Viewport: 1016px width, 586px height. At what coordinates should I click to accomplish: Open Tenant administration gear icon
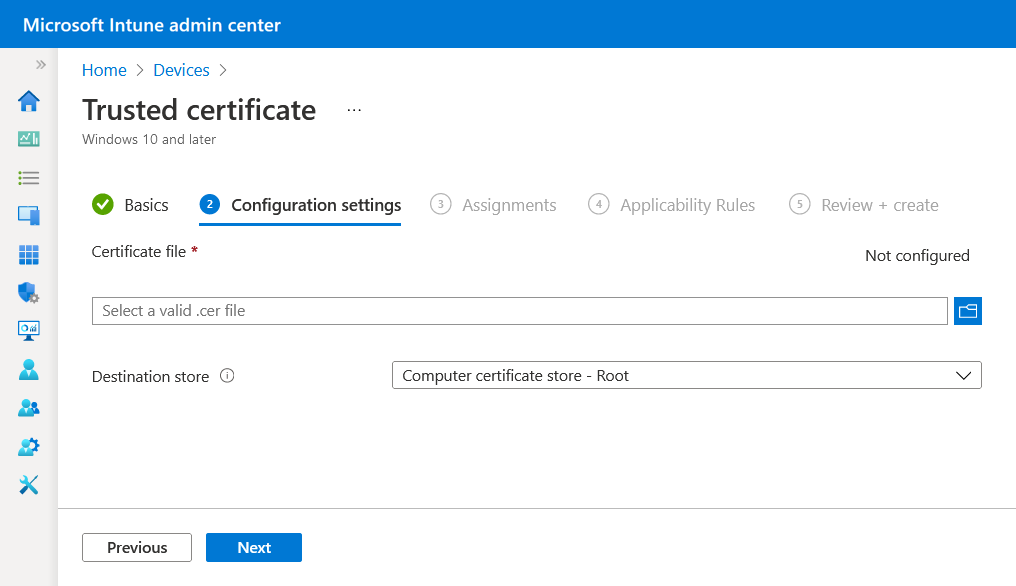29,447
